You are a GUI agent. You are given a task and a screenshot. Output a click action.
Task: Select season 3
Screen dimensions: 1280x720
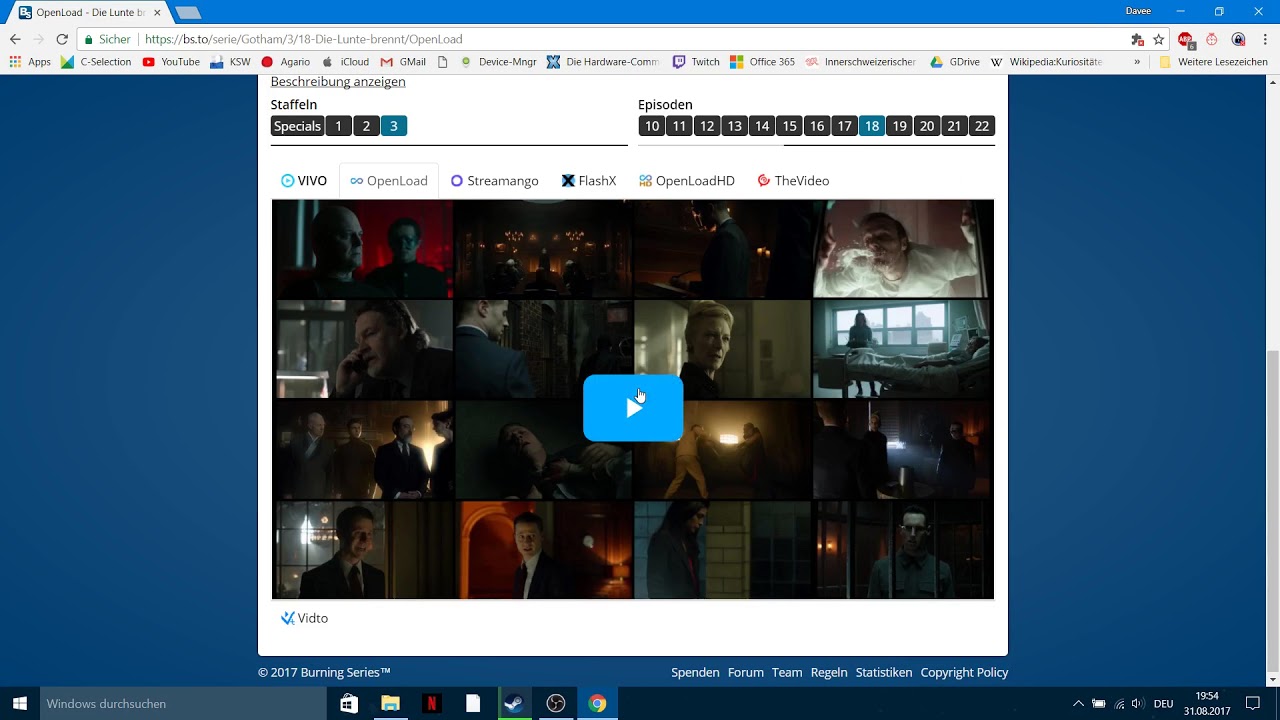pyautogui.click(x=394, y=126)
